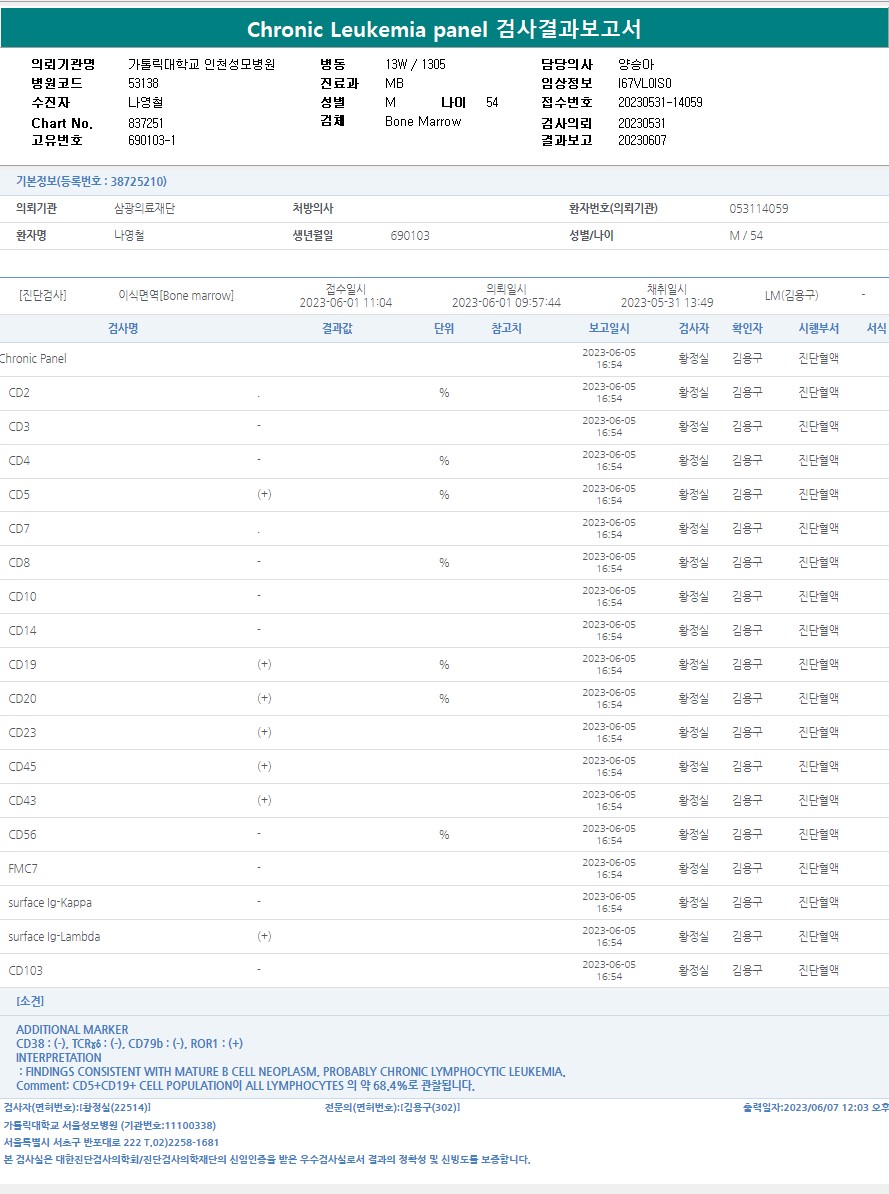Click the [진단검사] label
Screen dimensions: 889x1194
43,295
